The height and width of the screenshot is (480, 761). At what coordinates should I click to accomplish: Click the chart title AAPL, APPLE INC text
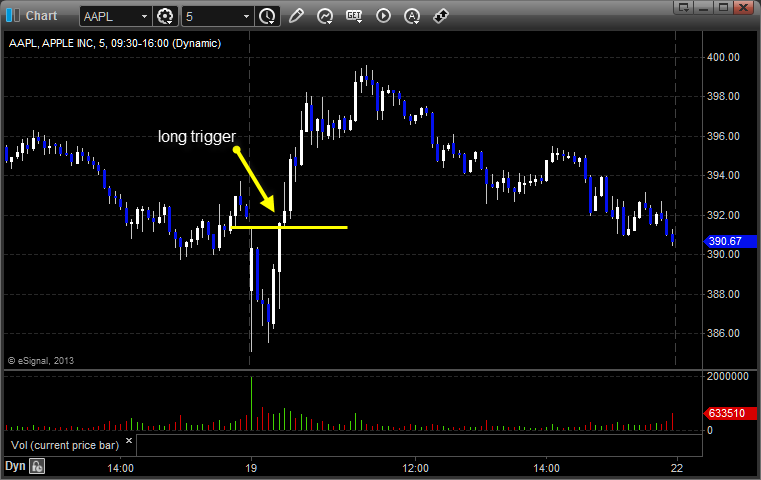coord(115,43)
